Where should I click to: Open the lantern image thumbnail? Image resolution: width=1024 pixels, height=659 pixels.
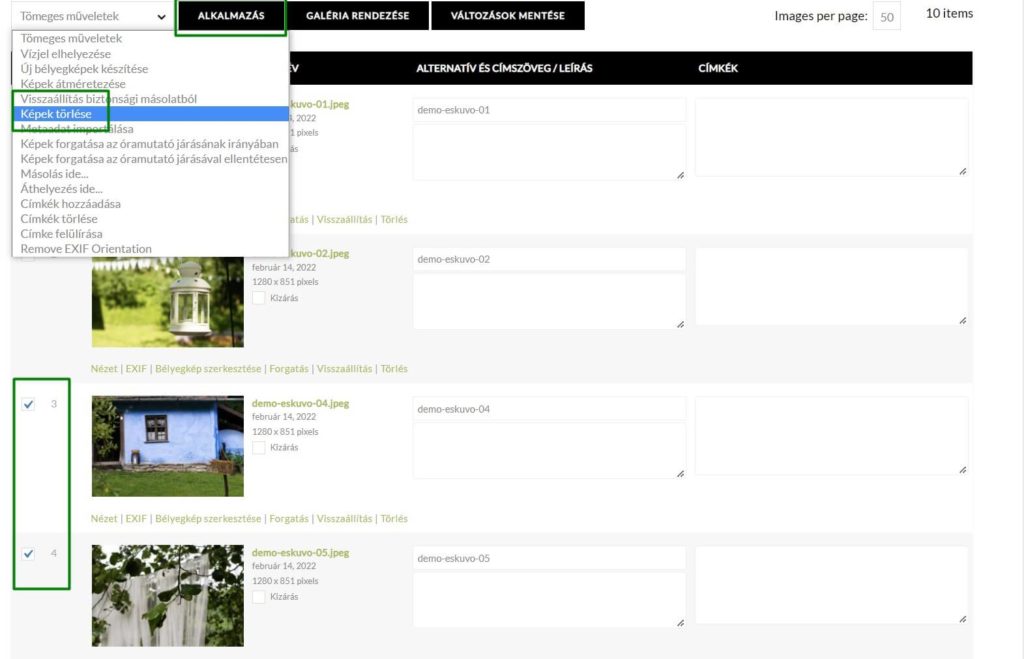[x=168, y=302]
